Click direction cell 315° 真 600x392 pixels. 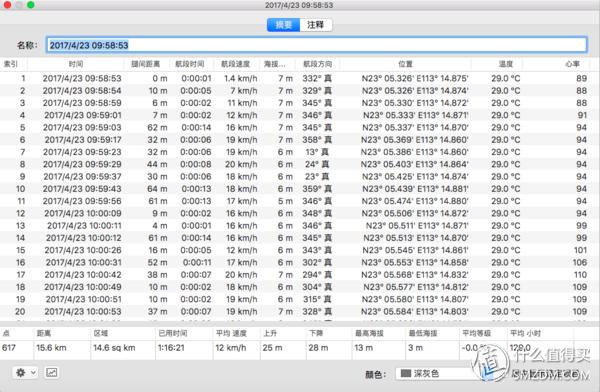(x=317, y=299)
